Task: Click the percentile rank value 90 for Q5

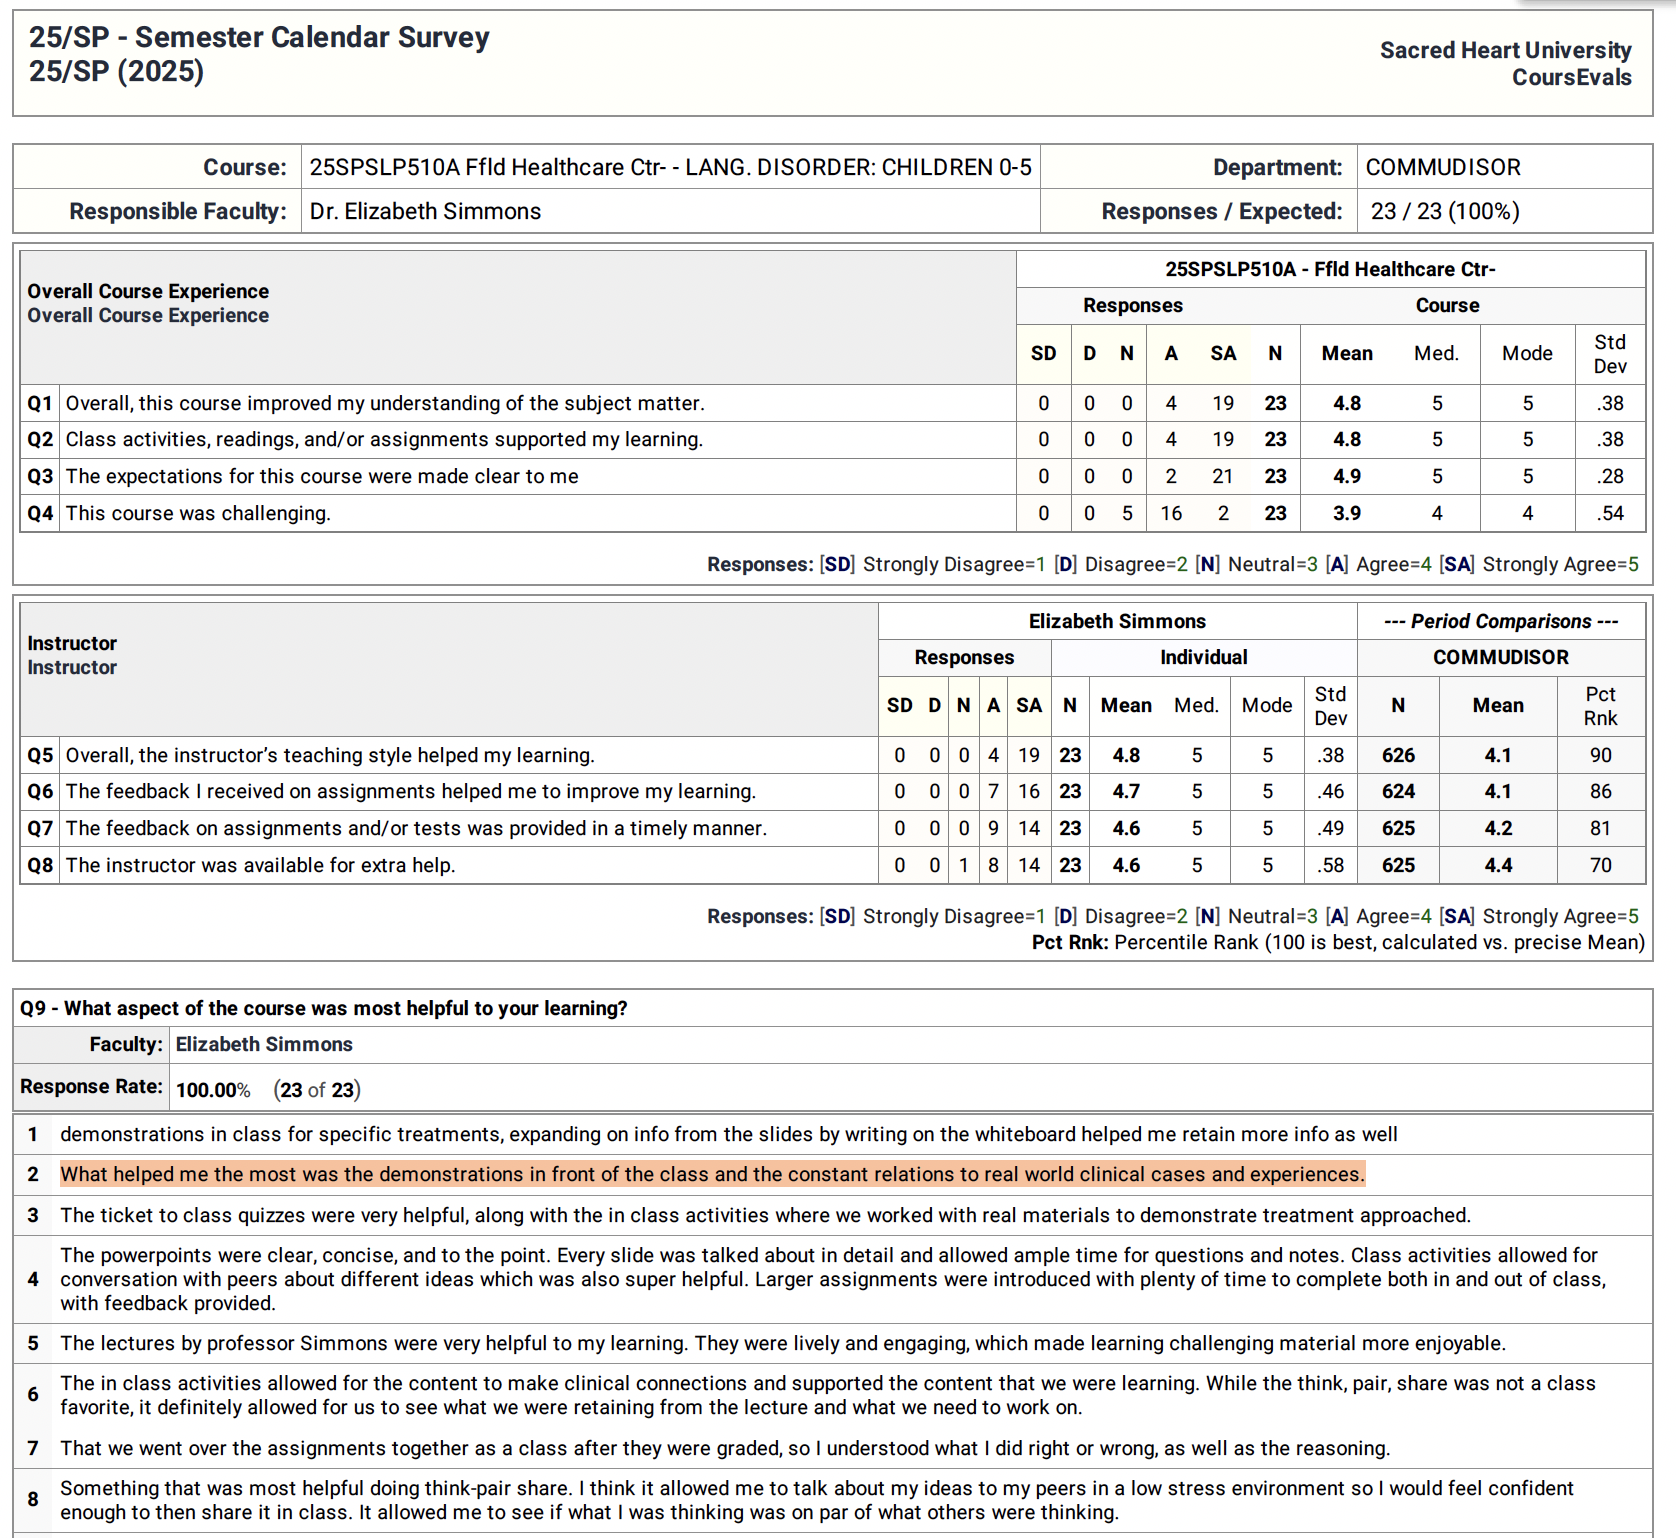Action: tap(1600, 755)
